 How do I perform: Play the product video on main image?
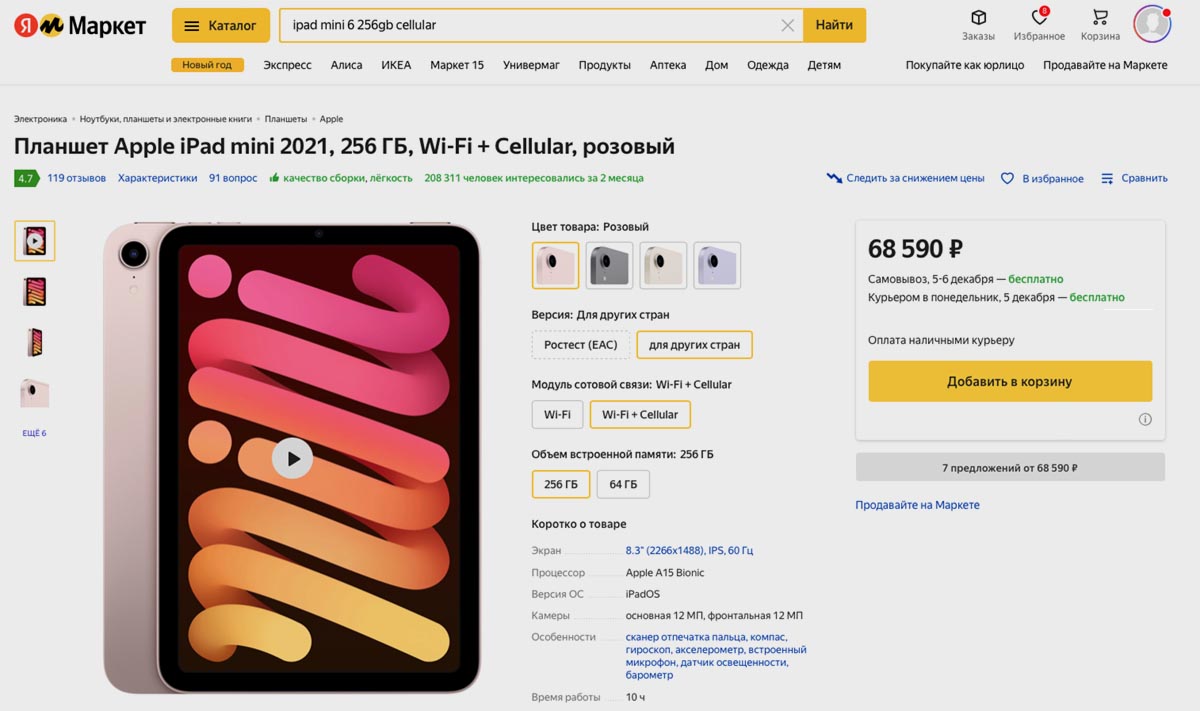pyautogui.click(x=292, y=459)
